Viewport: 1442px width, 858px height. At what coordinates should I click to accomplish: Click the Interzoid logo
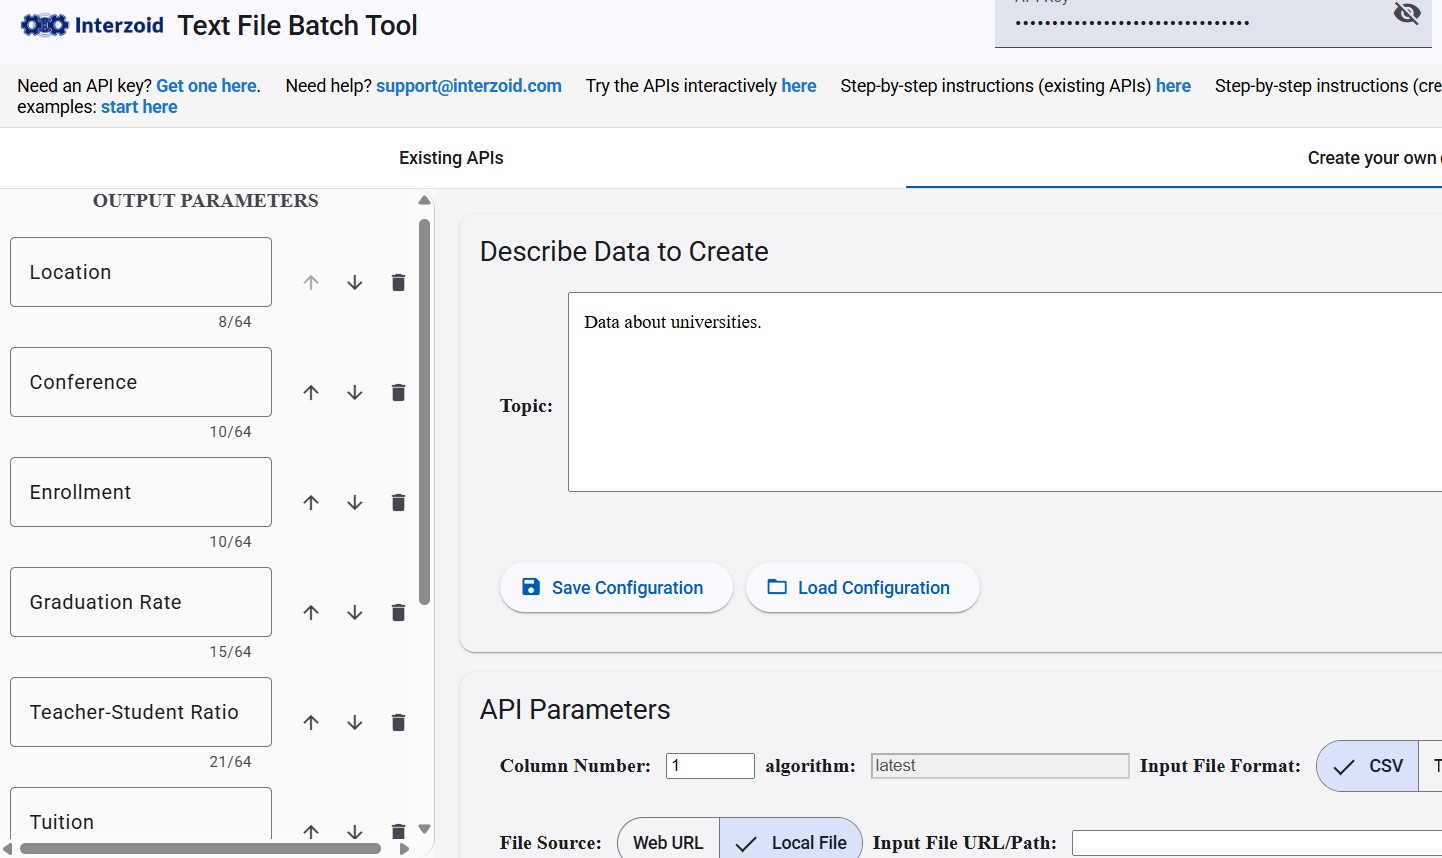tap(92, 25)
